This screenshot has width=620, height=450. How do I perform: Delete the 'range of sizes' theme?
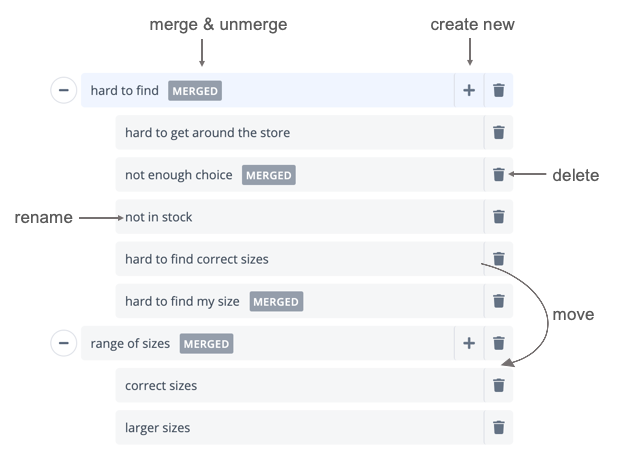[499, 344]
